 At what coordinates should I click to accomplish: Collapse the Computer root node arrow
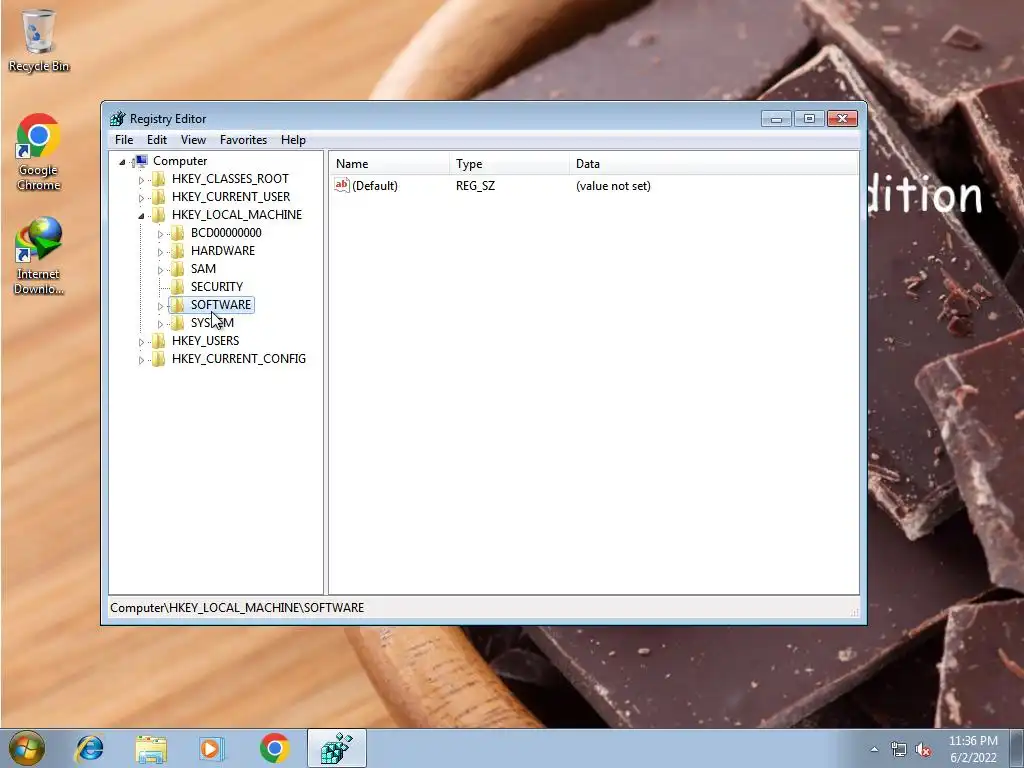[122, 162]
